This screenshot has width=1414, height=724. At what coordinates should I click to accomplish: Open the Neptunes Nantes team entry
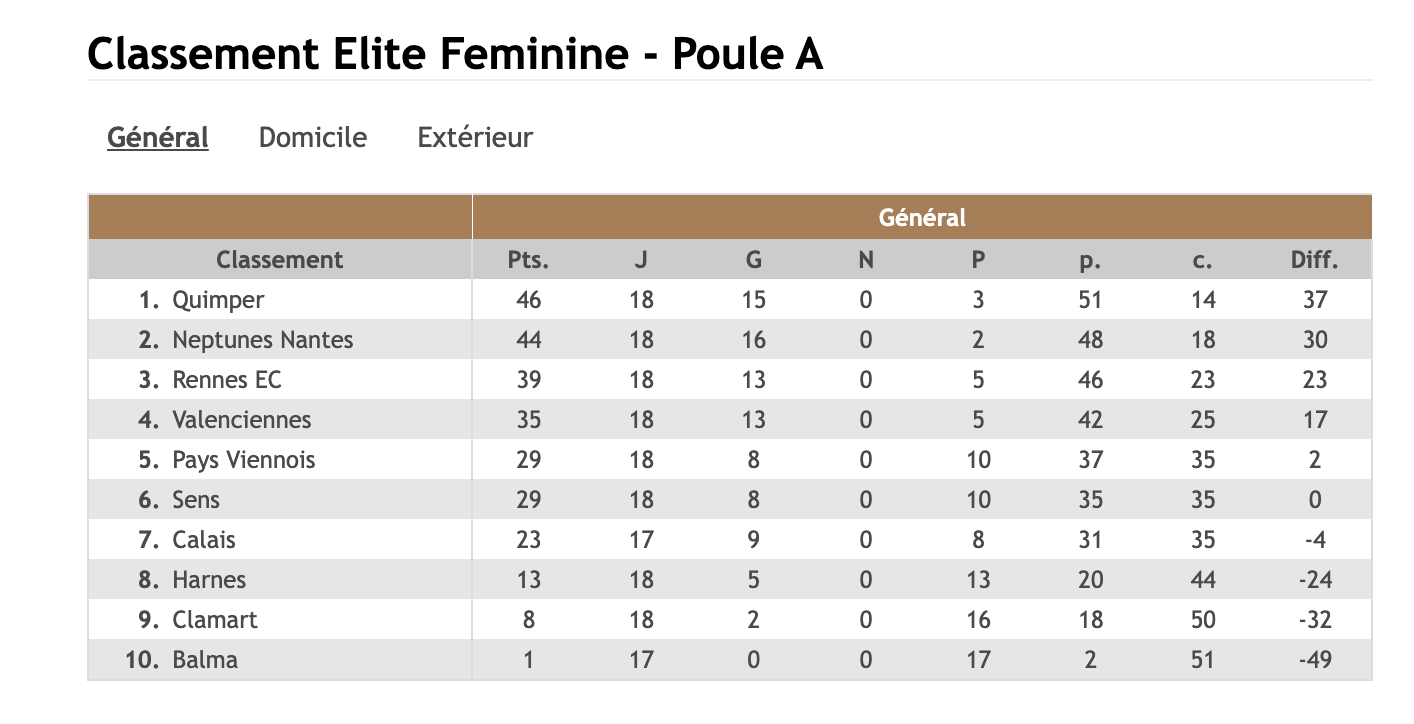pyautogui.click(x=262, y=340)
